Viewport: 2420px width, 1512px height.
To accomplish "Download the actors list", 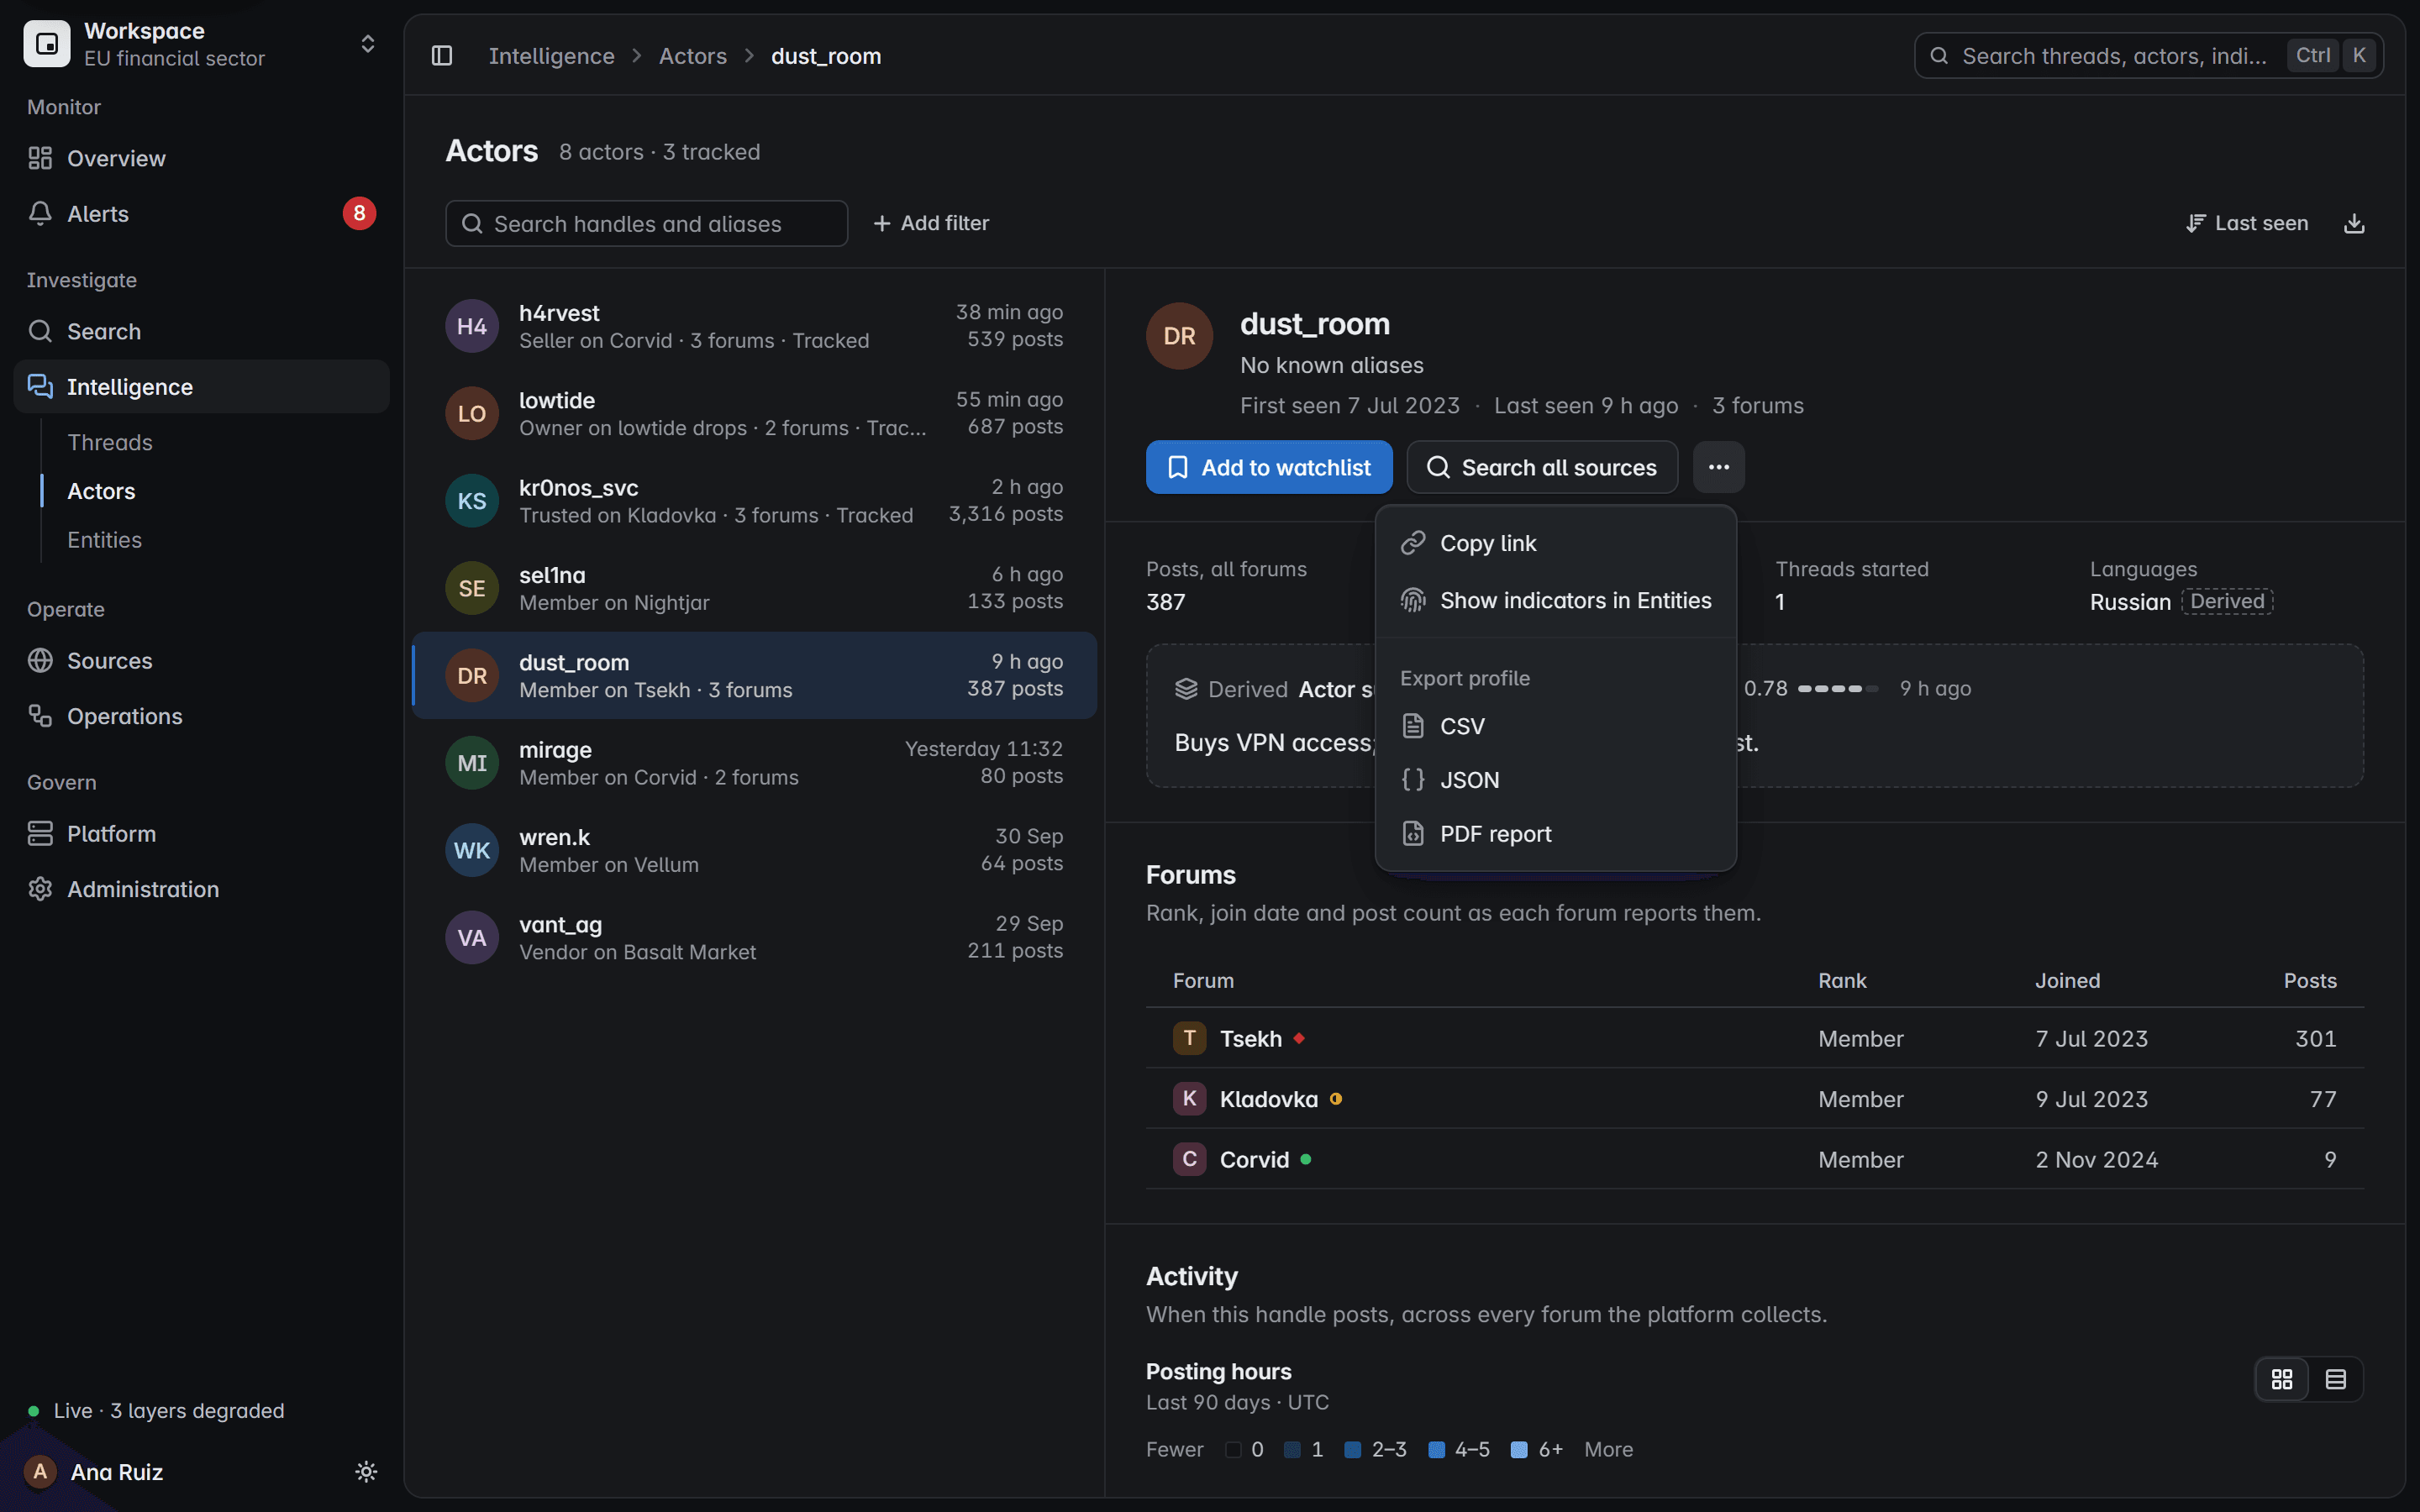I will (x=2354, y=223).
